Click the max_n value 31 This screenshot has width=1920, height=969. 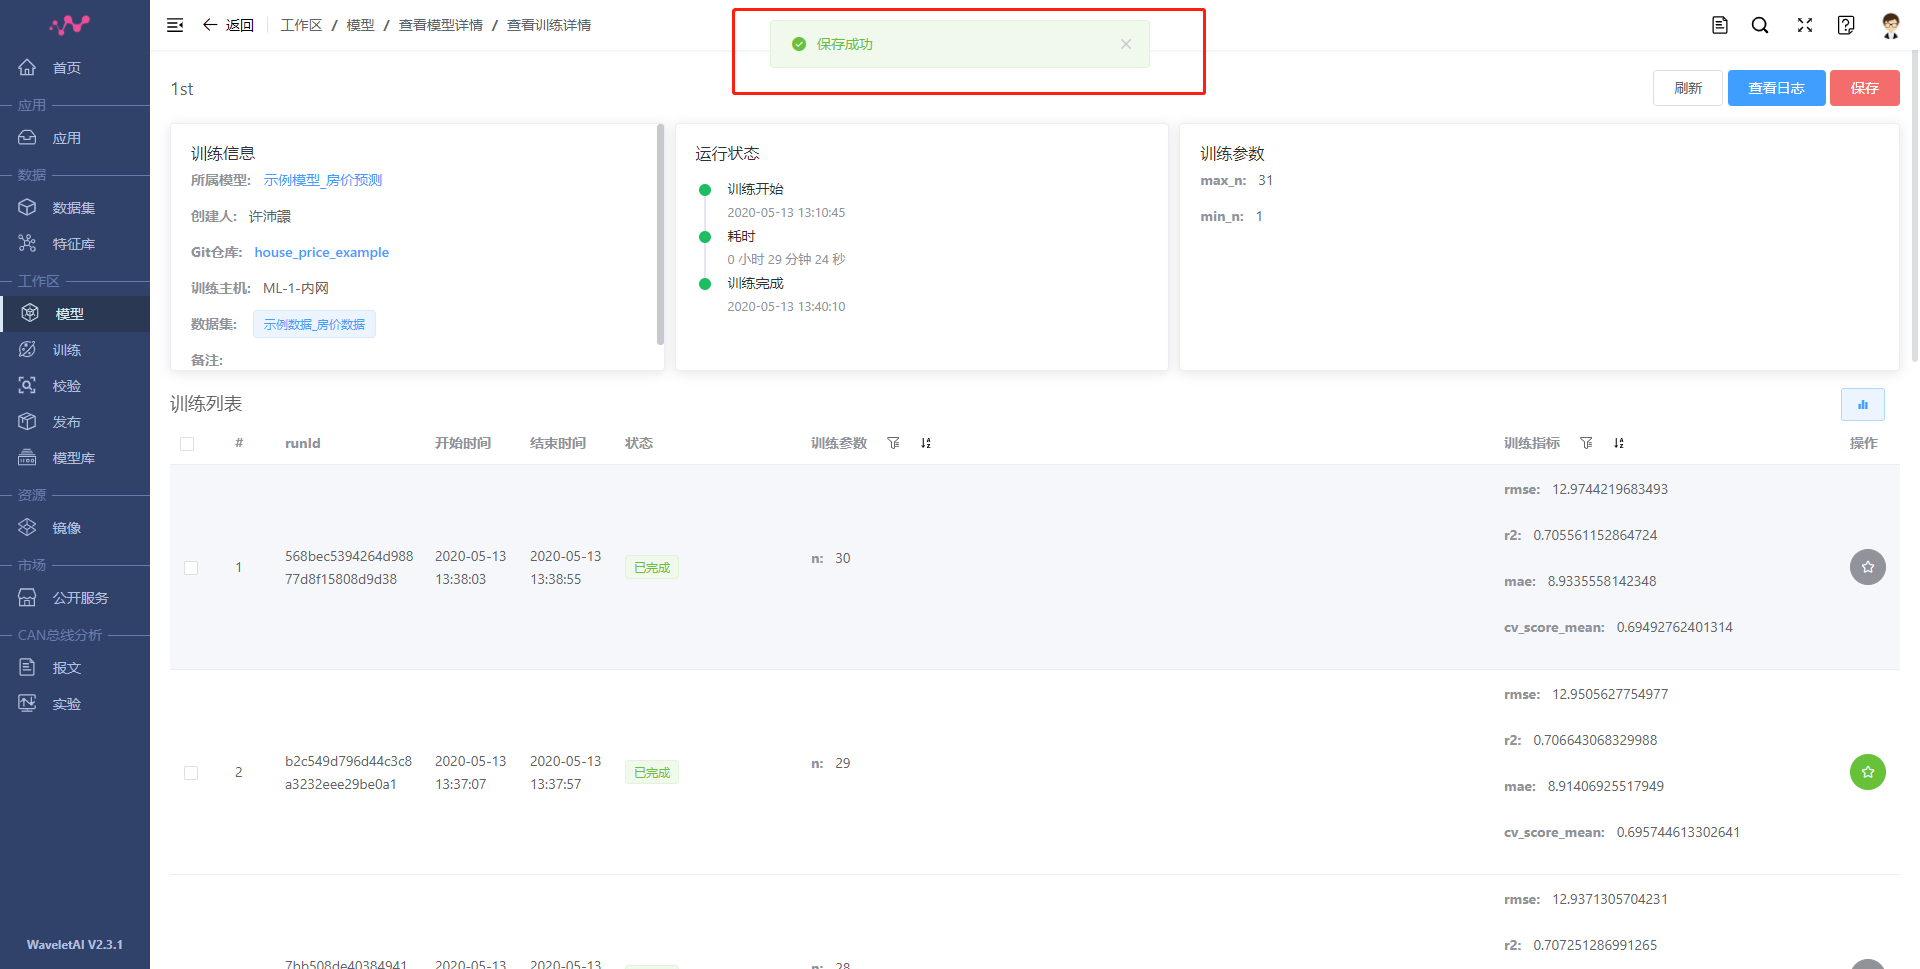1265,180
